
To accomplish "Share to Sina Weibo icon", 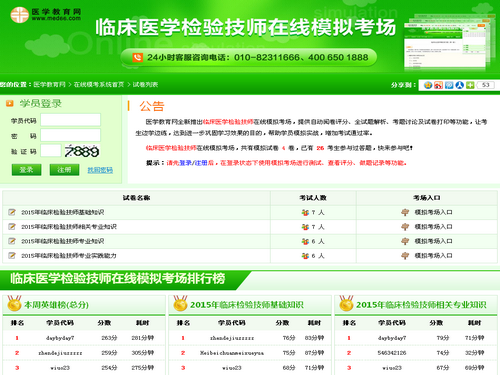I will [438, 85].
